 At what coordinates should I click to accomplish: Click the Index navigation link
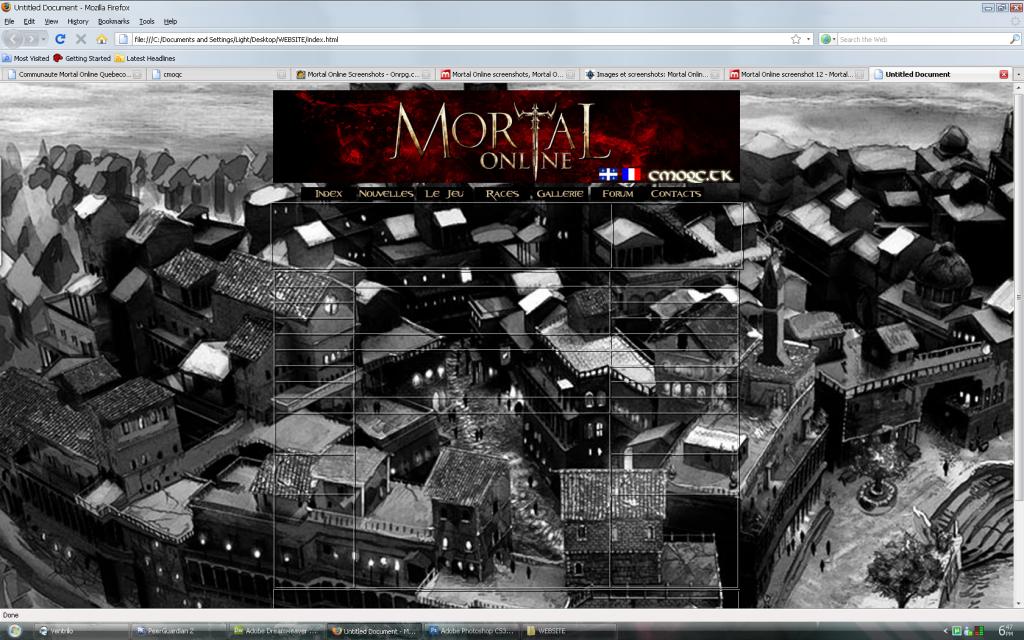(x=328, y=193)
